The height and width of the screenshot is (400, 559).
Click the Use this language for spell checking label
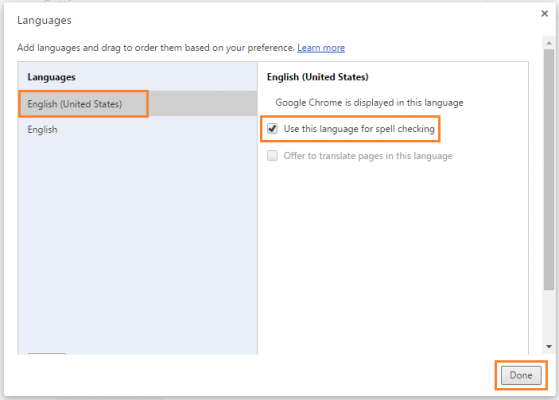click(x=359, y=129)
